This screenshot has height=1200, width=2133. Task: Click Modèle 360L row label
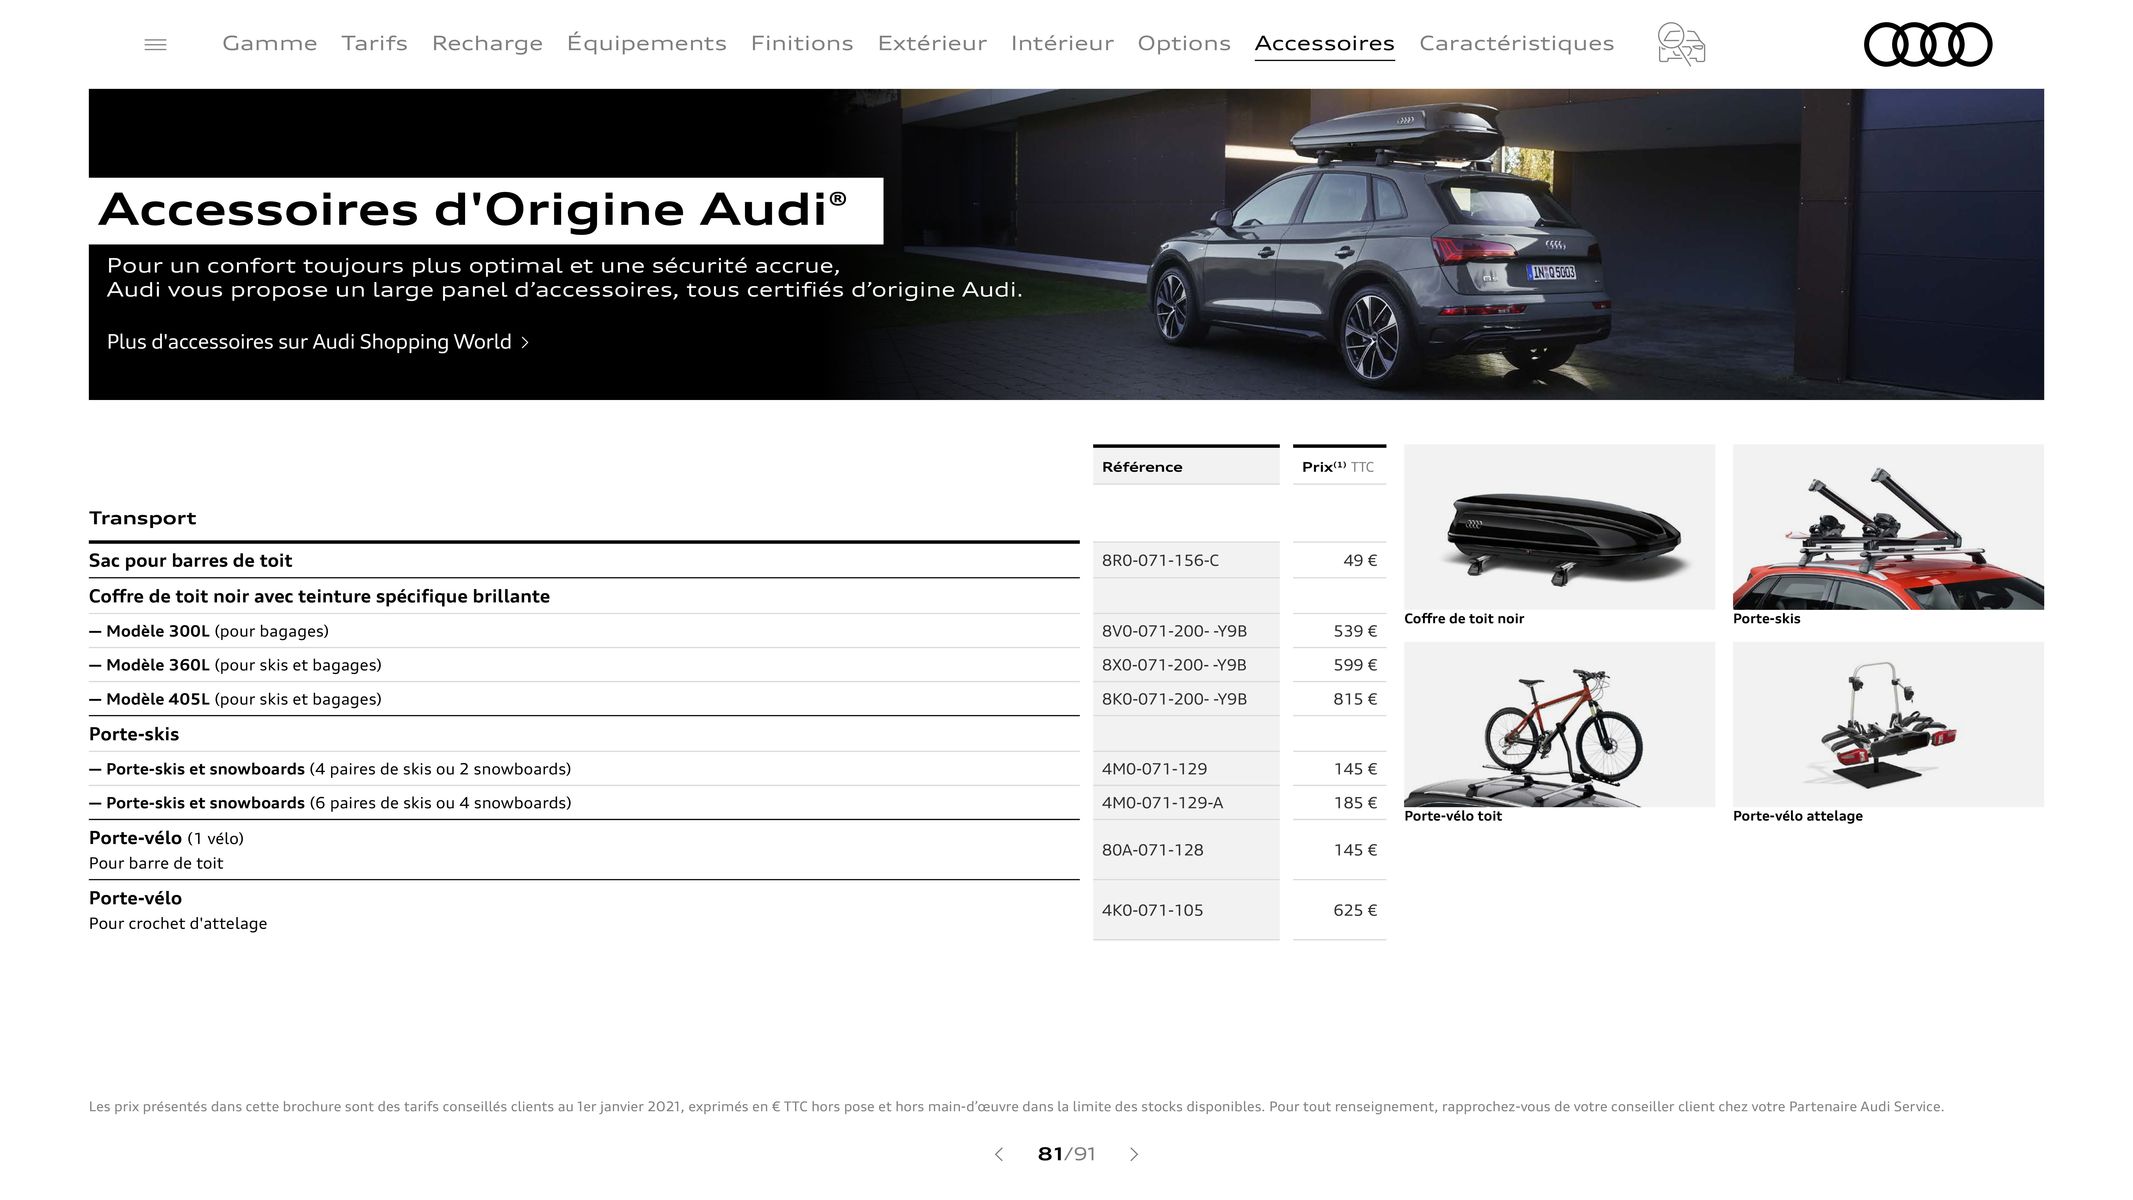(235, 665)
